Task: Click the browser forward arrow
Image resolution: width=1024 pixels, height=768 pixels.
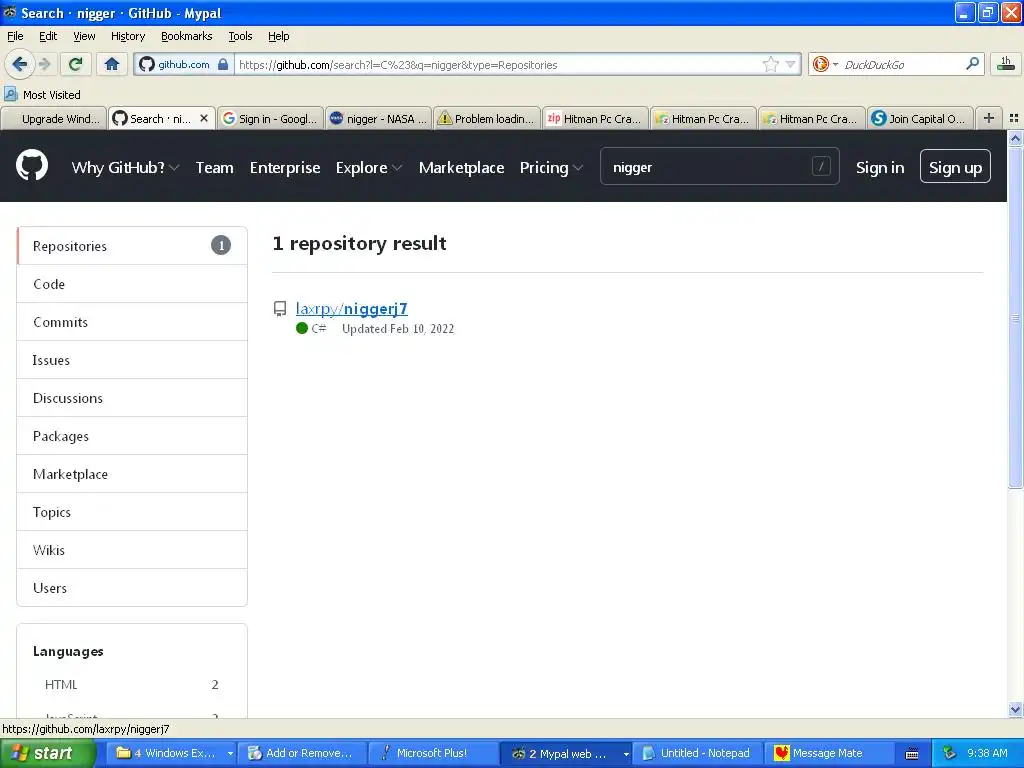Action: point(44,64)
